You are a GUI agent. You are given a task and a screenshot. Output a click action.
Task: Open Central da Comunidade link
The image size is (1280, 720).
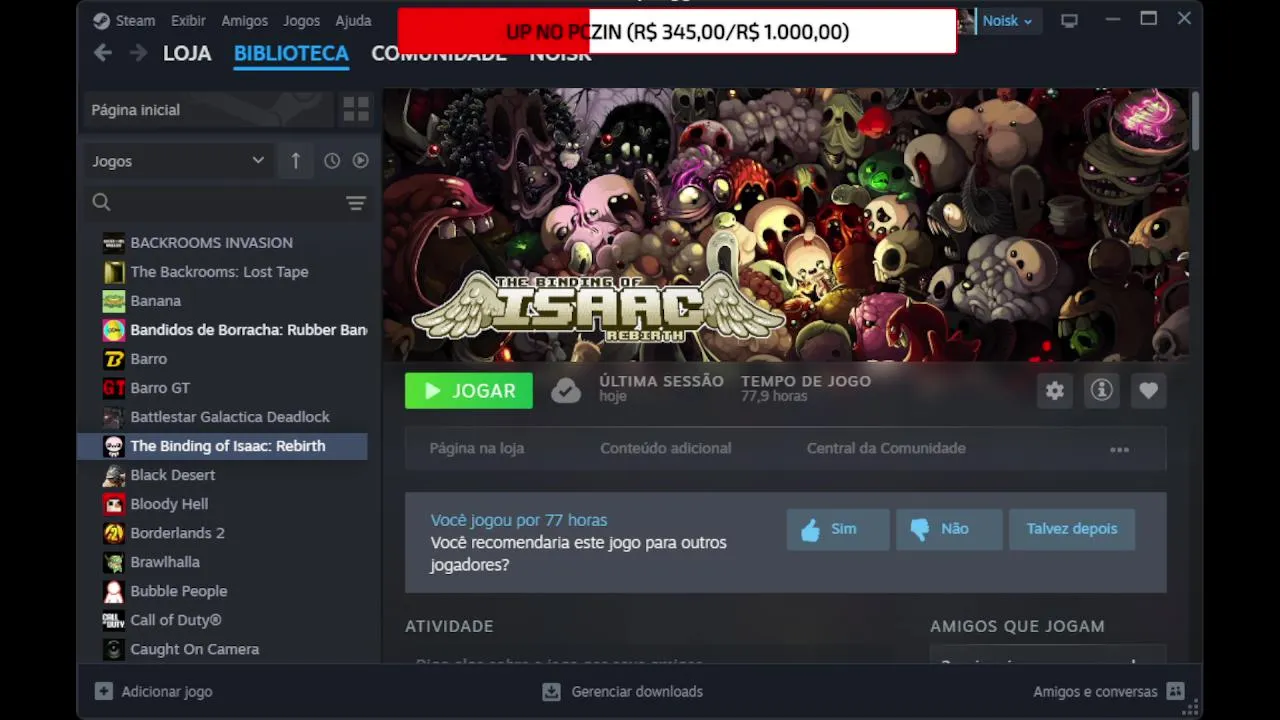point(886,449)
